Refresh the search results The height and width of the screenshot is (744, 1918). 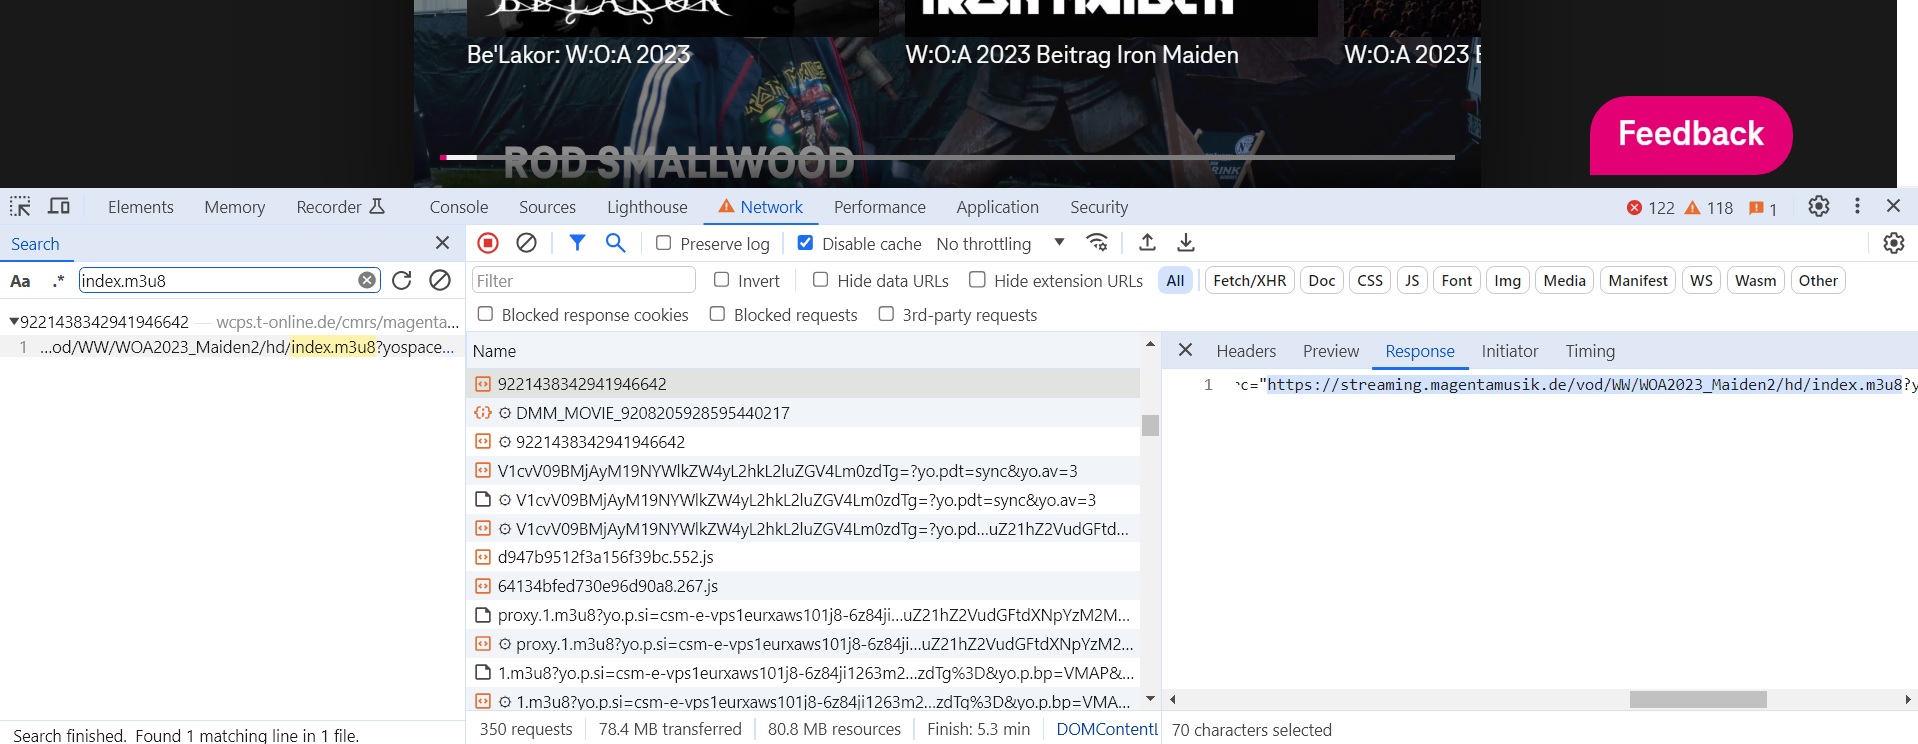pos(402,281)
